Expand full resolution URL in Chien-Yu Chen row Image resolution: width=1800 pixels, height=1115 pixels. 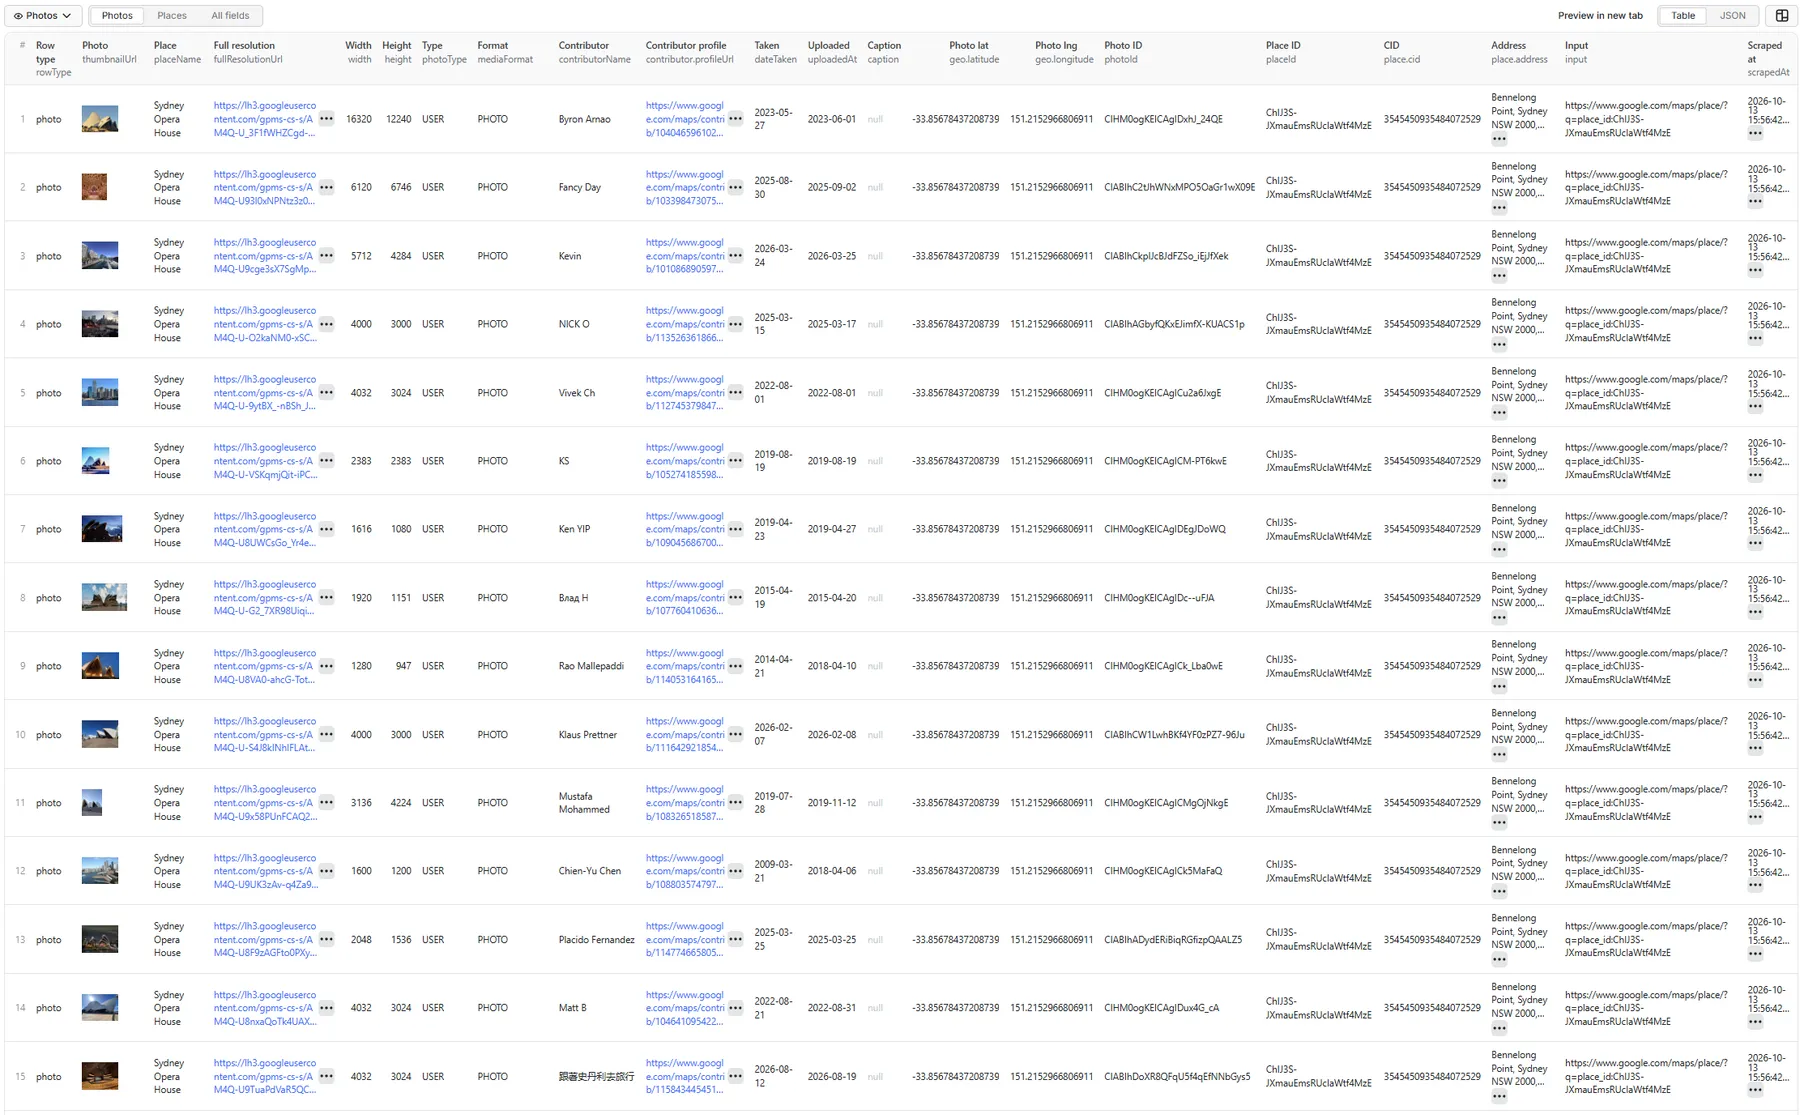[327, 871]
